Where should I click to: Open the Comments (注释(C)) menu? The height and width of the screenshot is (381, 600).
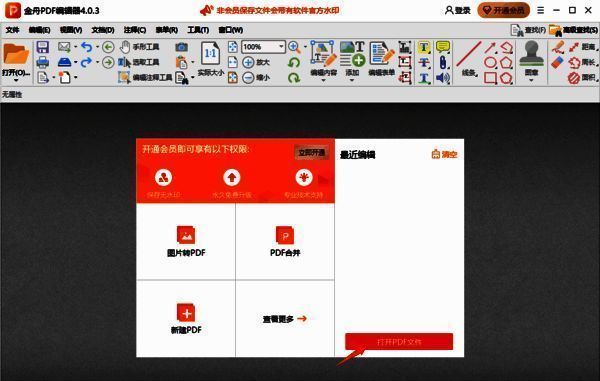click(135, 30)
